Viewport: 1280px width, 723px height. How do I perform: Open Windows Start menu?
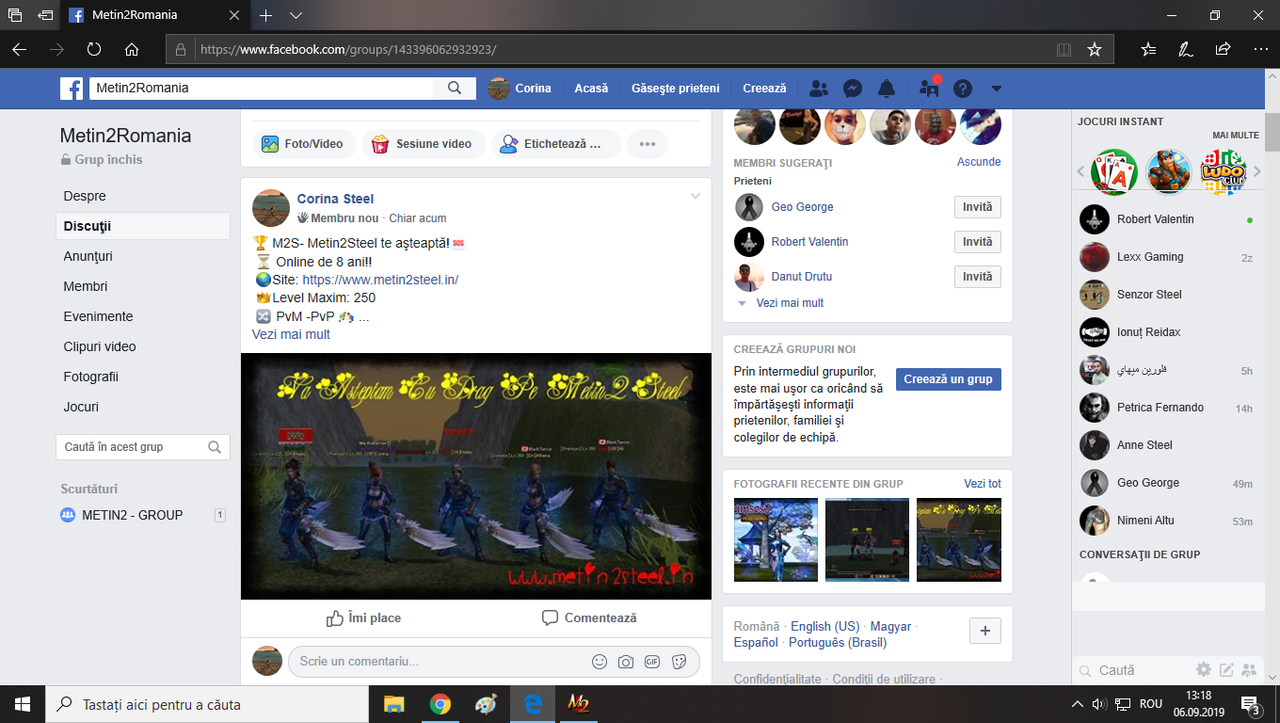(x=22, y=704)
